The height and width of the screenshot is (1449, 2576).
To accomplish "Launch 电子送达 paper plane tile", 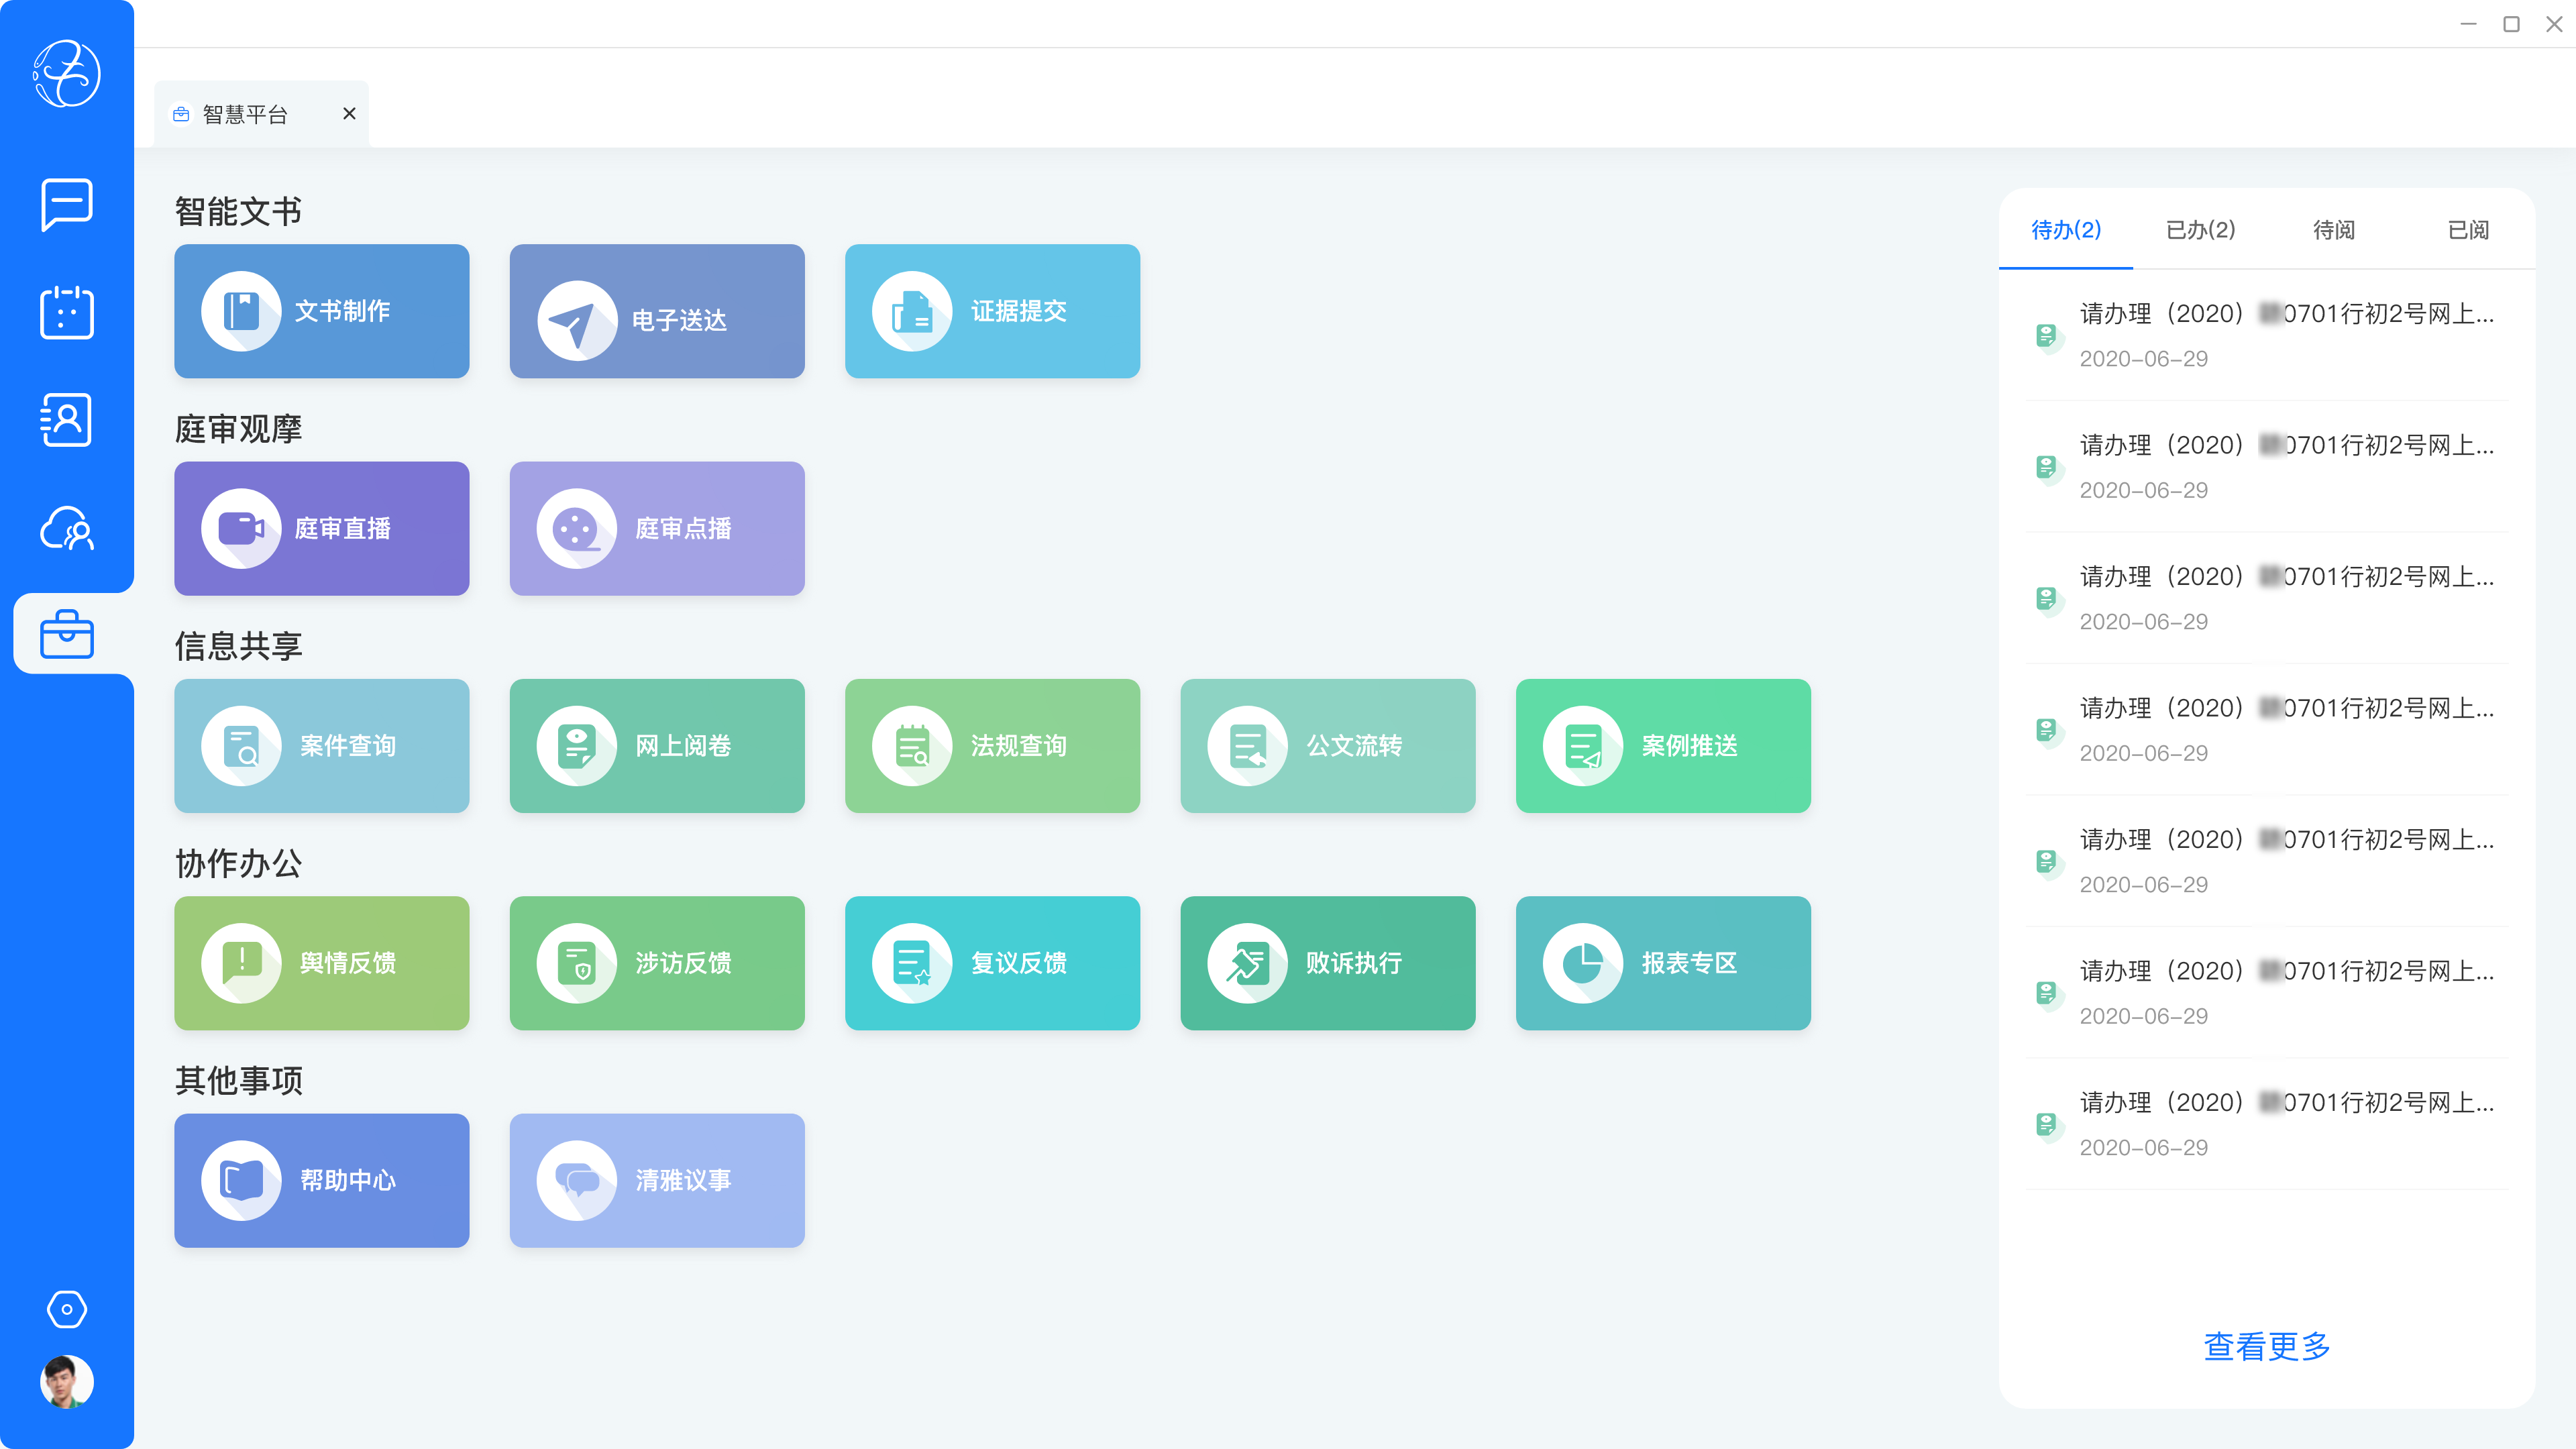I will point(656,311).
